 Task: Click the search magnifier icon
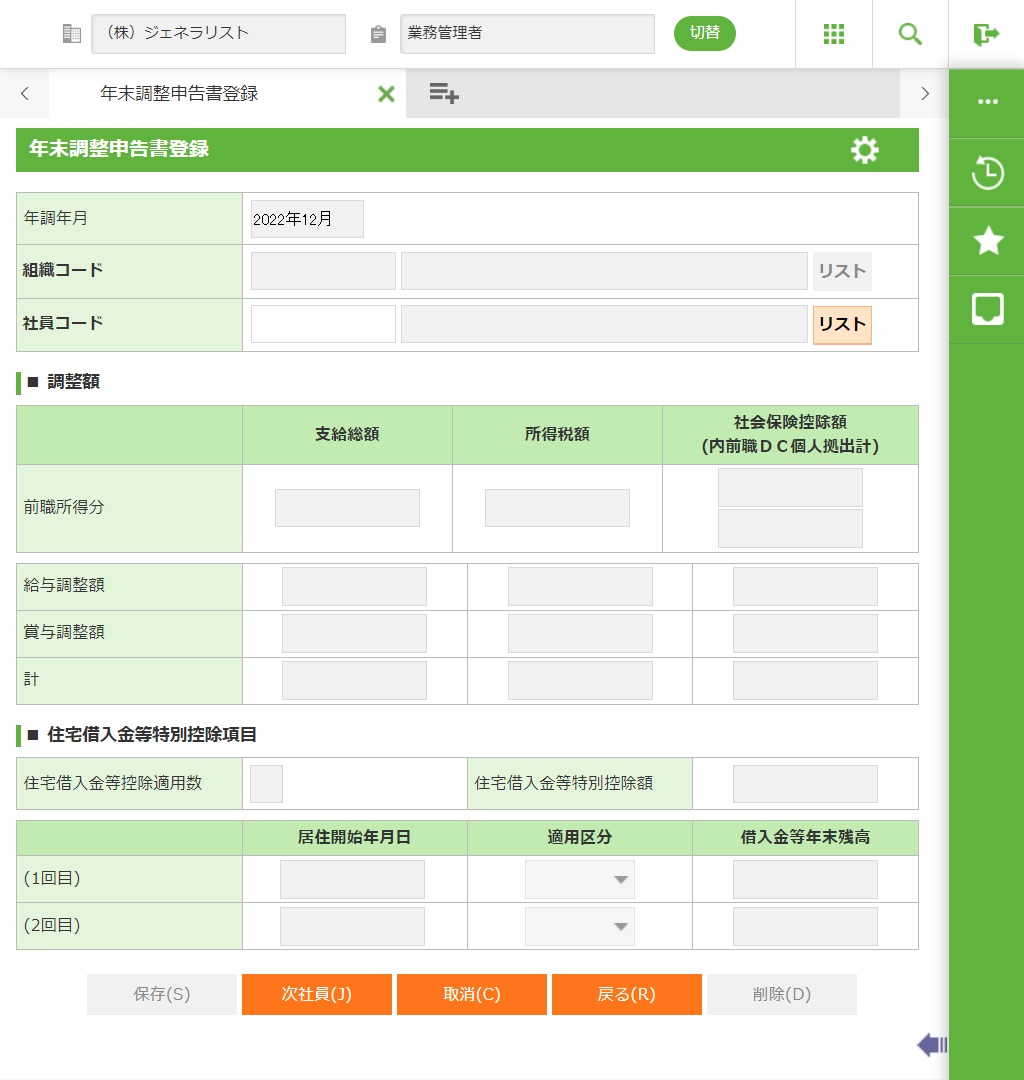(x=910, y=34)
